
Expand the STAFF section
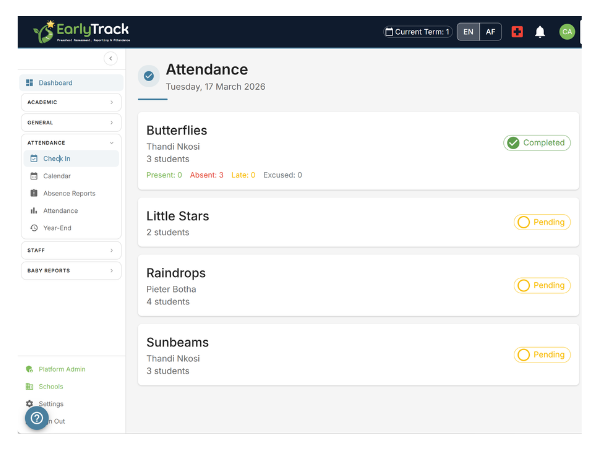coord(71,250)
